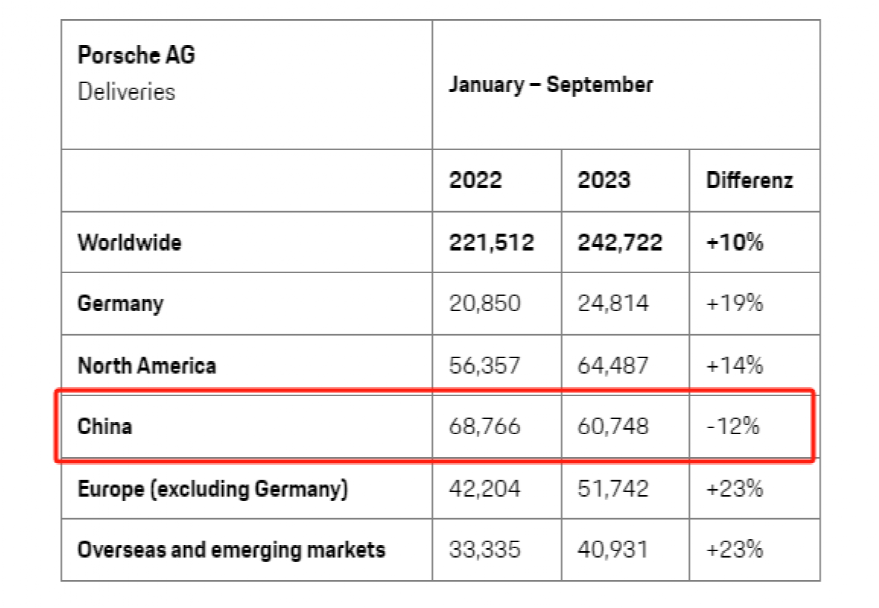Select the Worldwide row label
Screen dimensions: 879x608
click(129, 243)
